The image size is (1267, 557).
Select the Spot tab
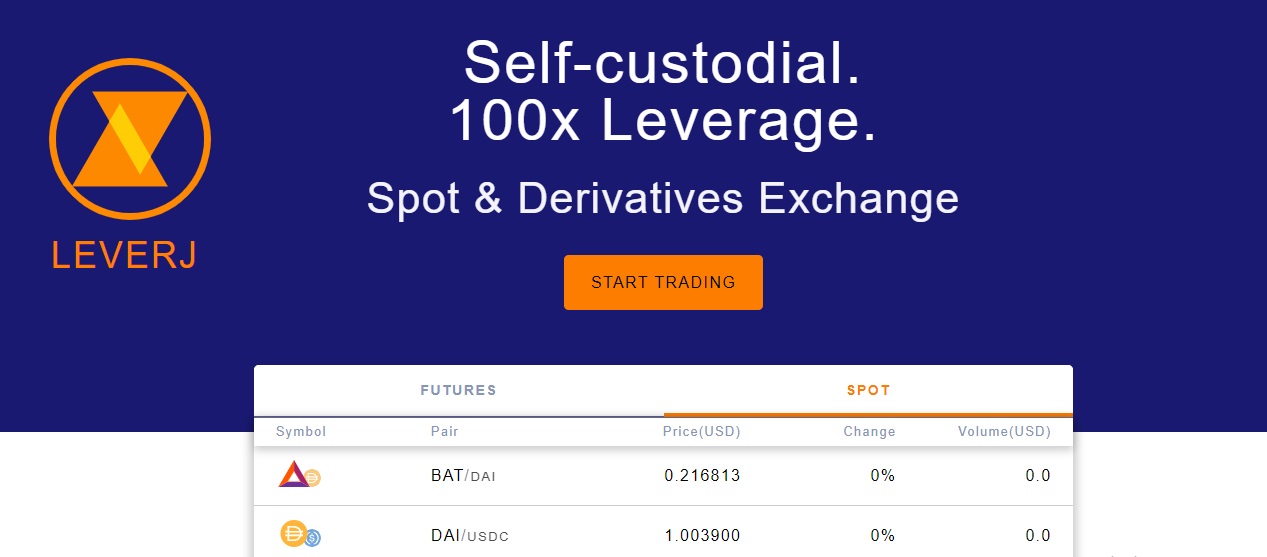pyautogui.click(x=868, y=390)
